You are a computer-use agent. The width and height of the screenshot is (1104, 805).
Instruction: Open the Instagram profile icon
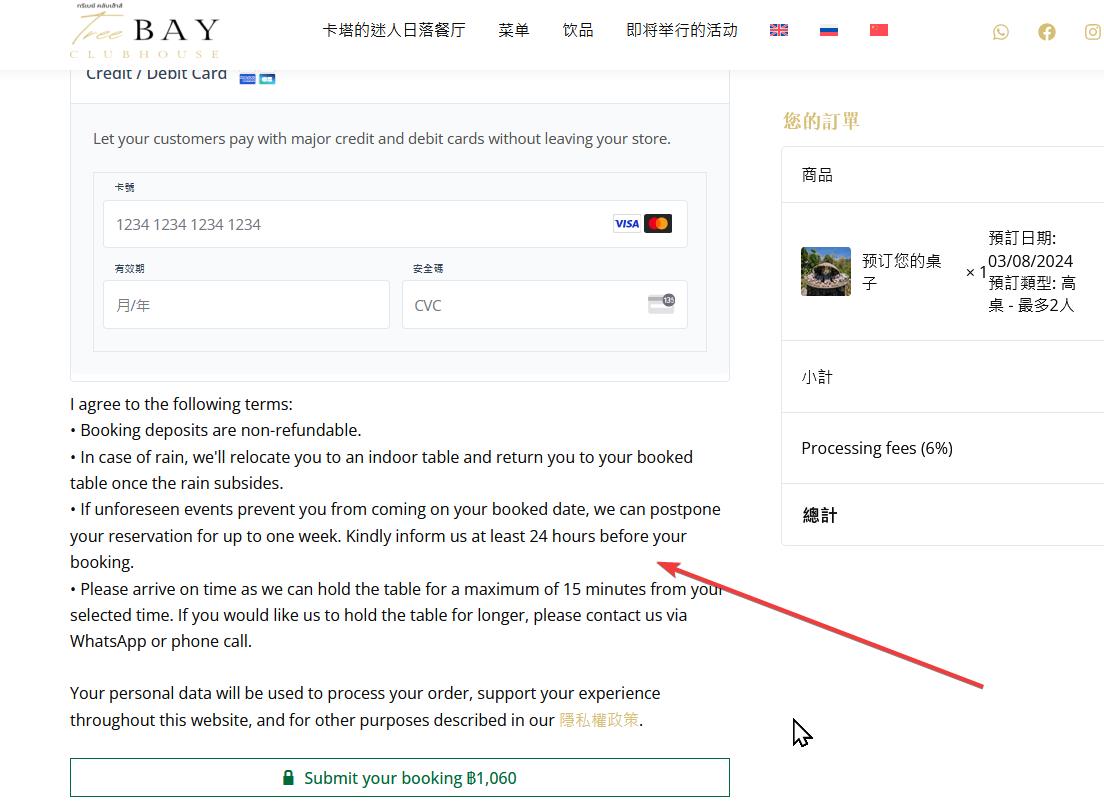click(1093, 32)
